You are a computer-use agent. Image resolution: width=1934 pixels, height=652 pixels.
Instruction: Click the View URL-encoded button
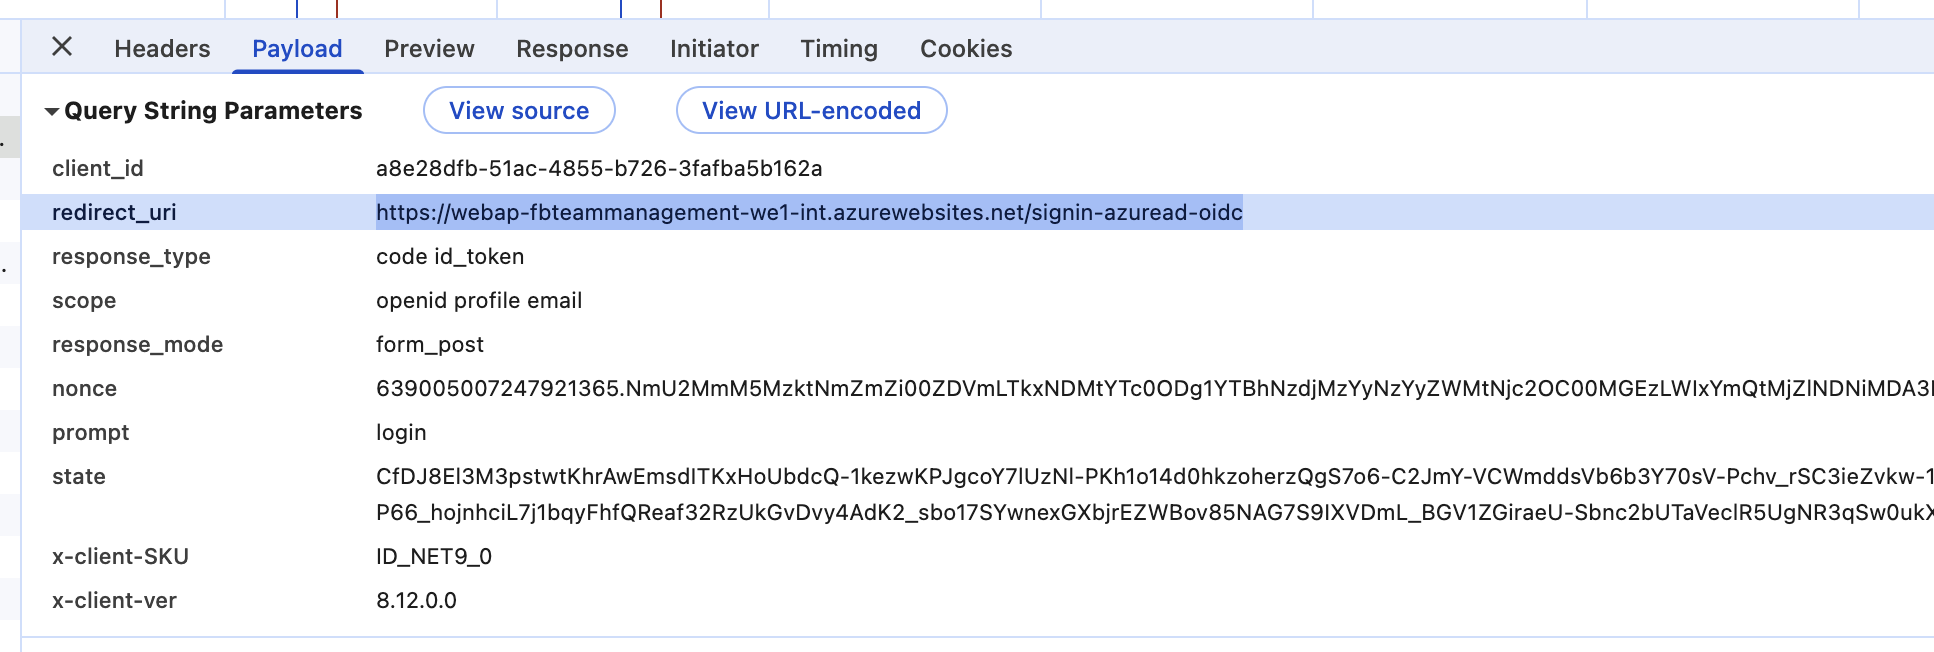(811, 111)
